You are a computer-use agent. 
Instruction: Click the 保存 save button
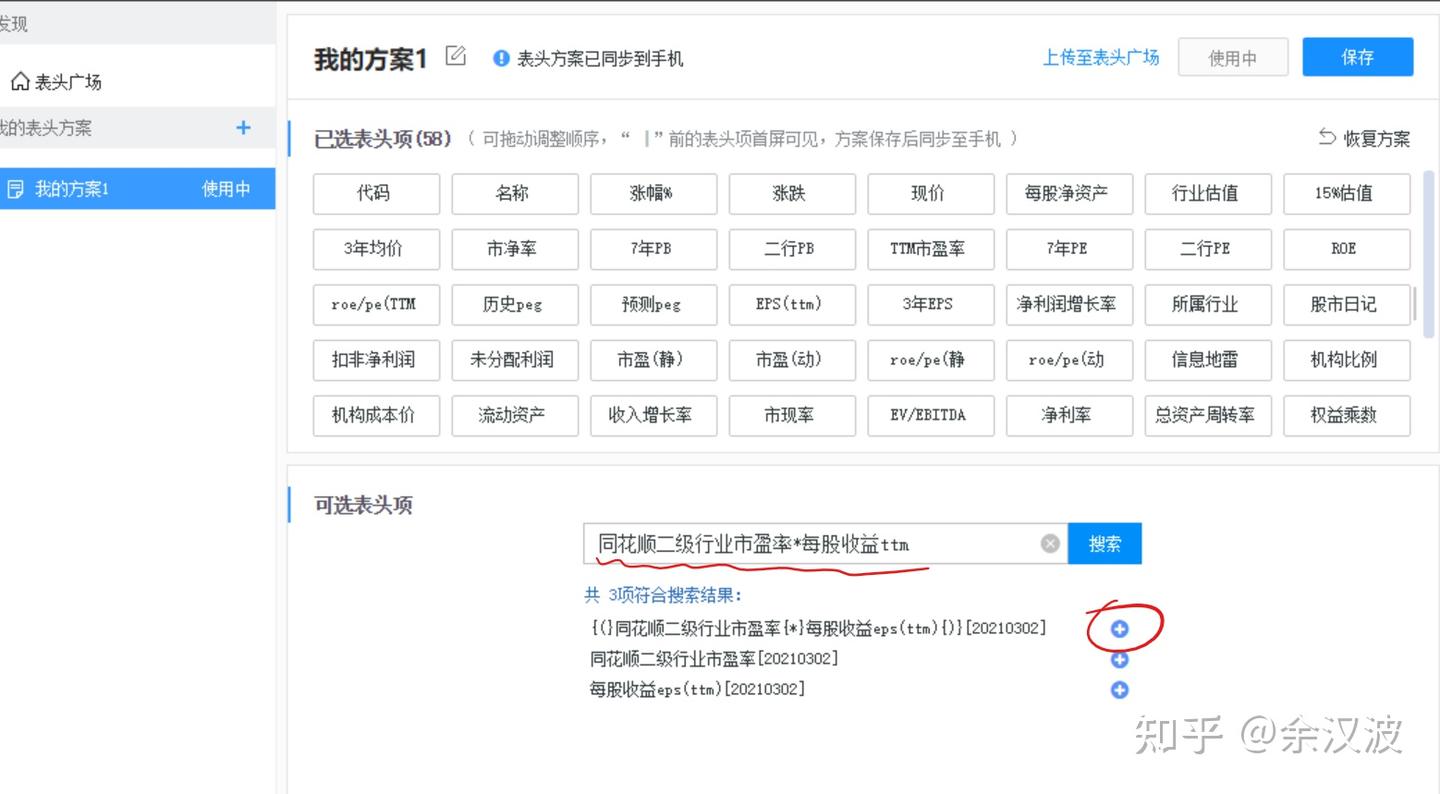tap(1357, 57)
